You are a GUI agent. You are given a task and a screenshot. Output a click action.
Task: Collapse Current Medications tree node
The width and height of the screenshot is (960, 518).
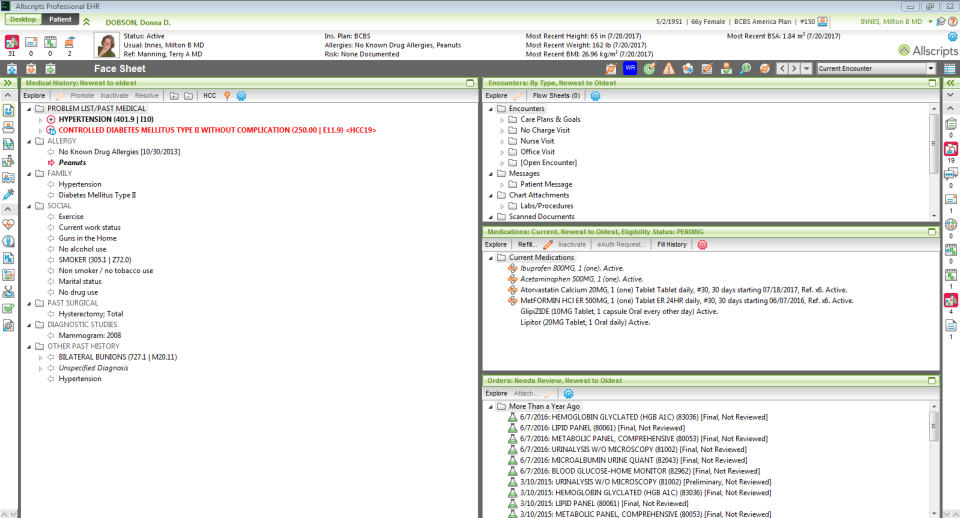(490, 258)
